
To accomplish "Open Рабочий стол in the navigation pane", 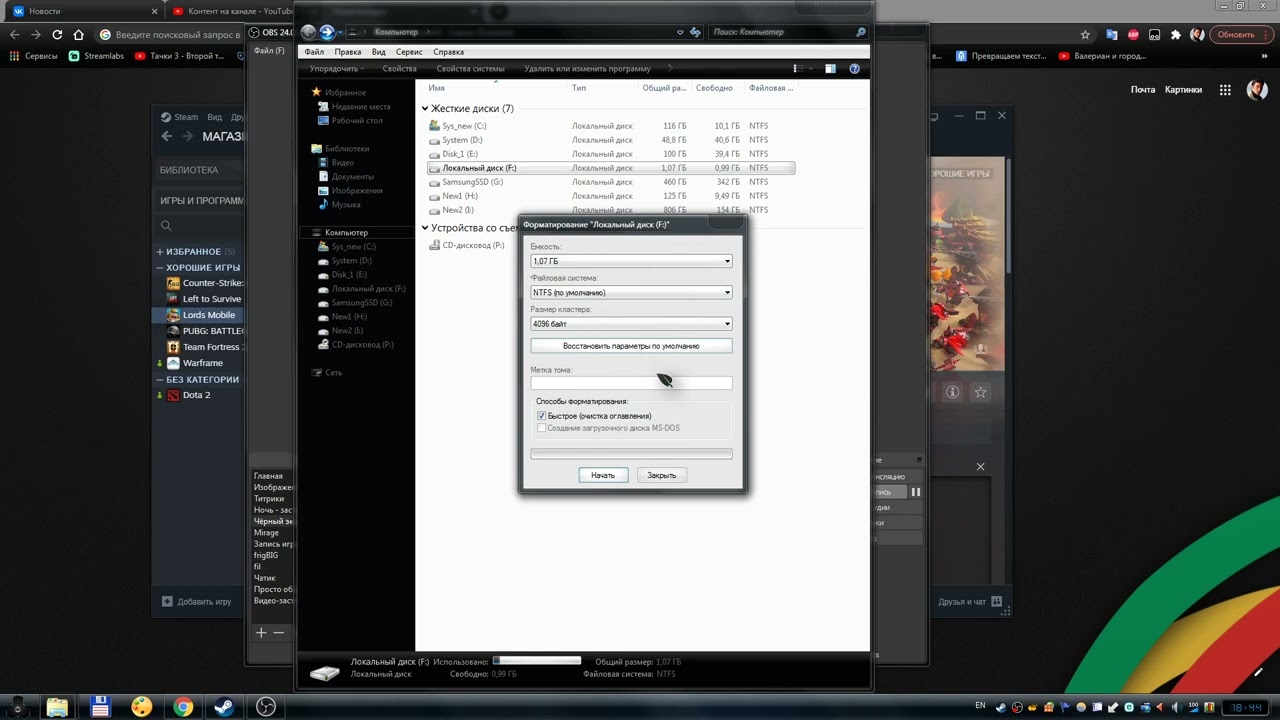I will 357,121.
